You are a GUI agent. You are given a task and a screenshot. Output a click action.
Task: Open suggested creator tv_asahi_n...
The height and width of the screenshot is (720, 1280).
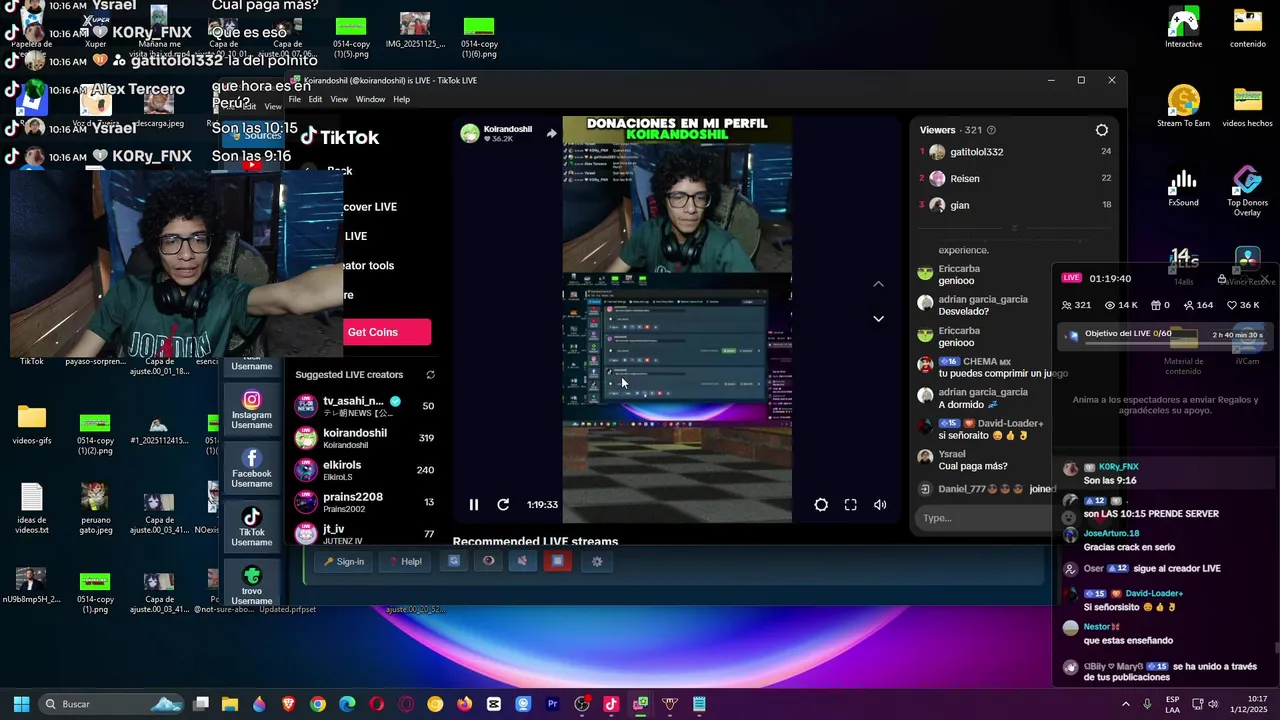click(365, 406)
